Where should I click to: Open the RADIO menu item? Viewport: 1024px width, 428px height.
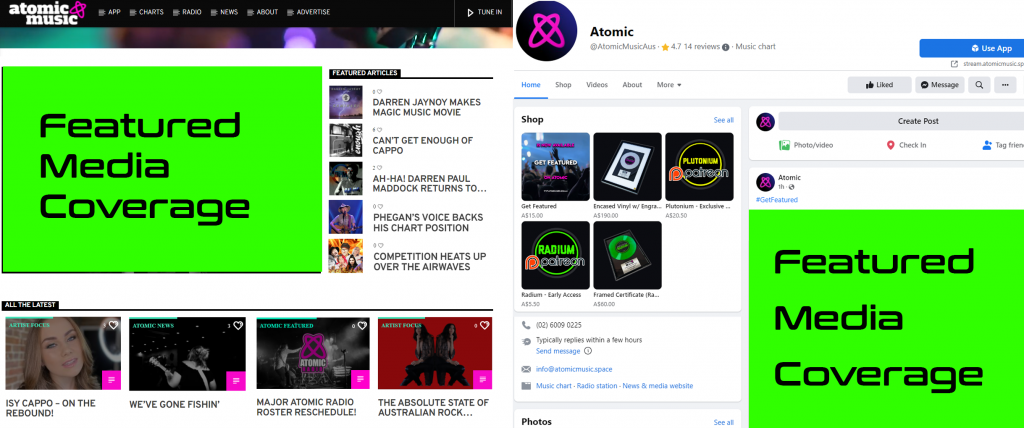[187, 12]
